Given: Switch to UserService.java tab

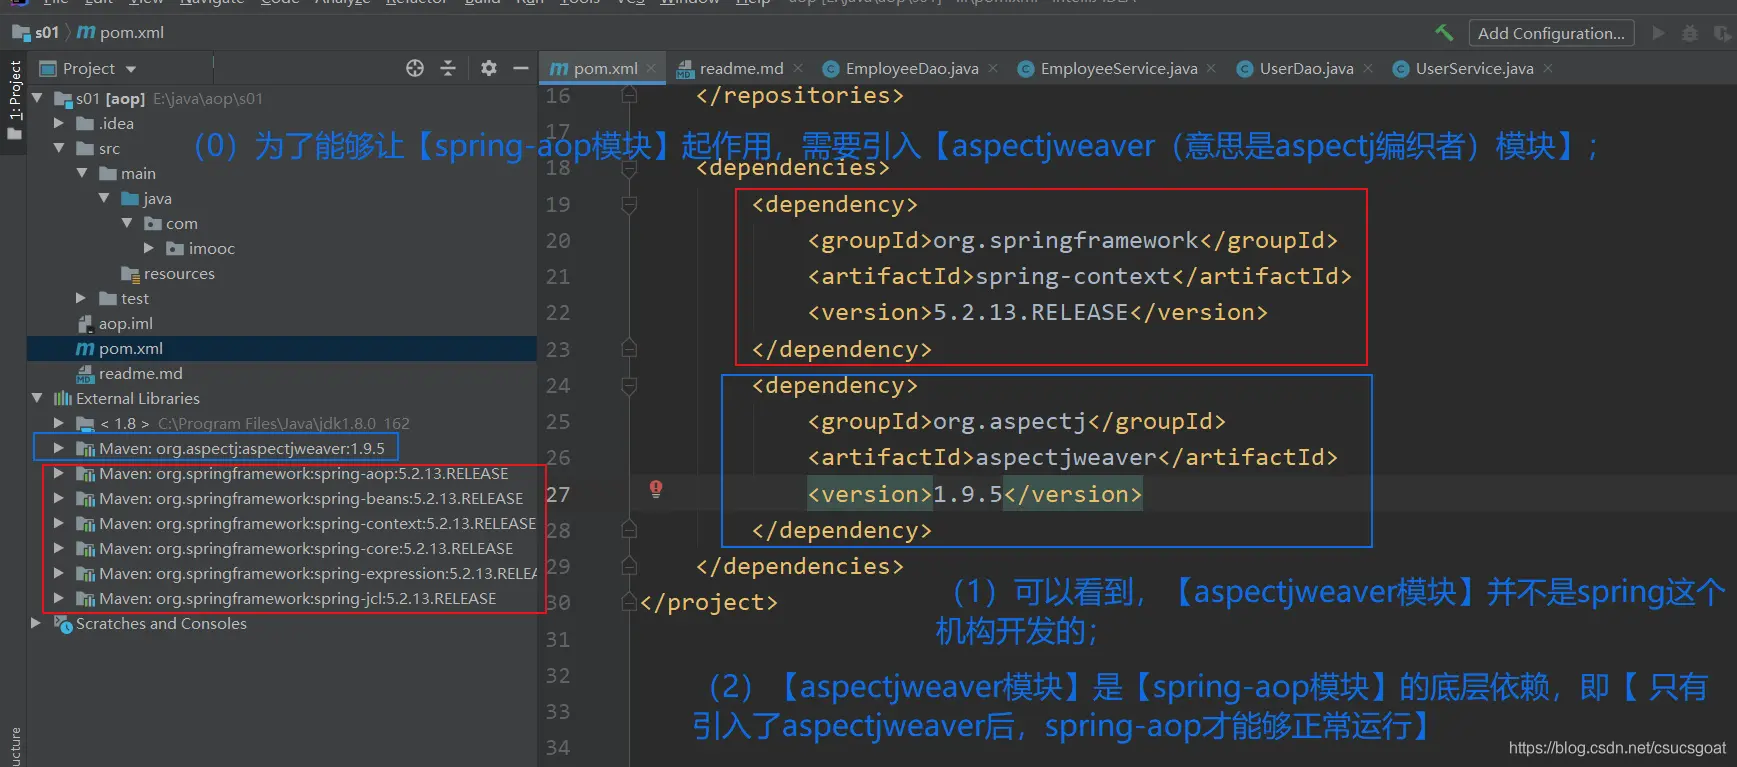Looking at the screenshot, I should 1473,69.
